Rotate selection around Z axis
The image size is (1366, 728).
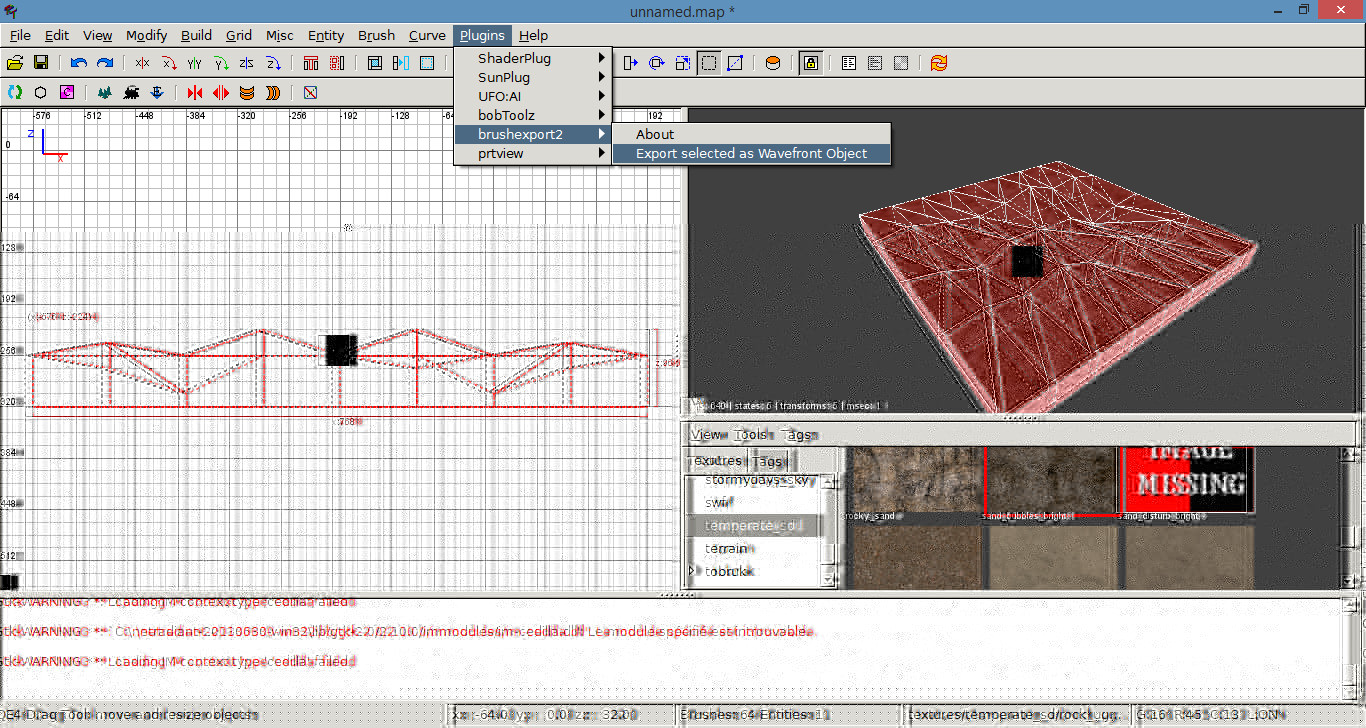pyautogui.click(x=273, y=63)
